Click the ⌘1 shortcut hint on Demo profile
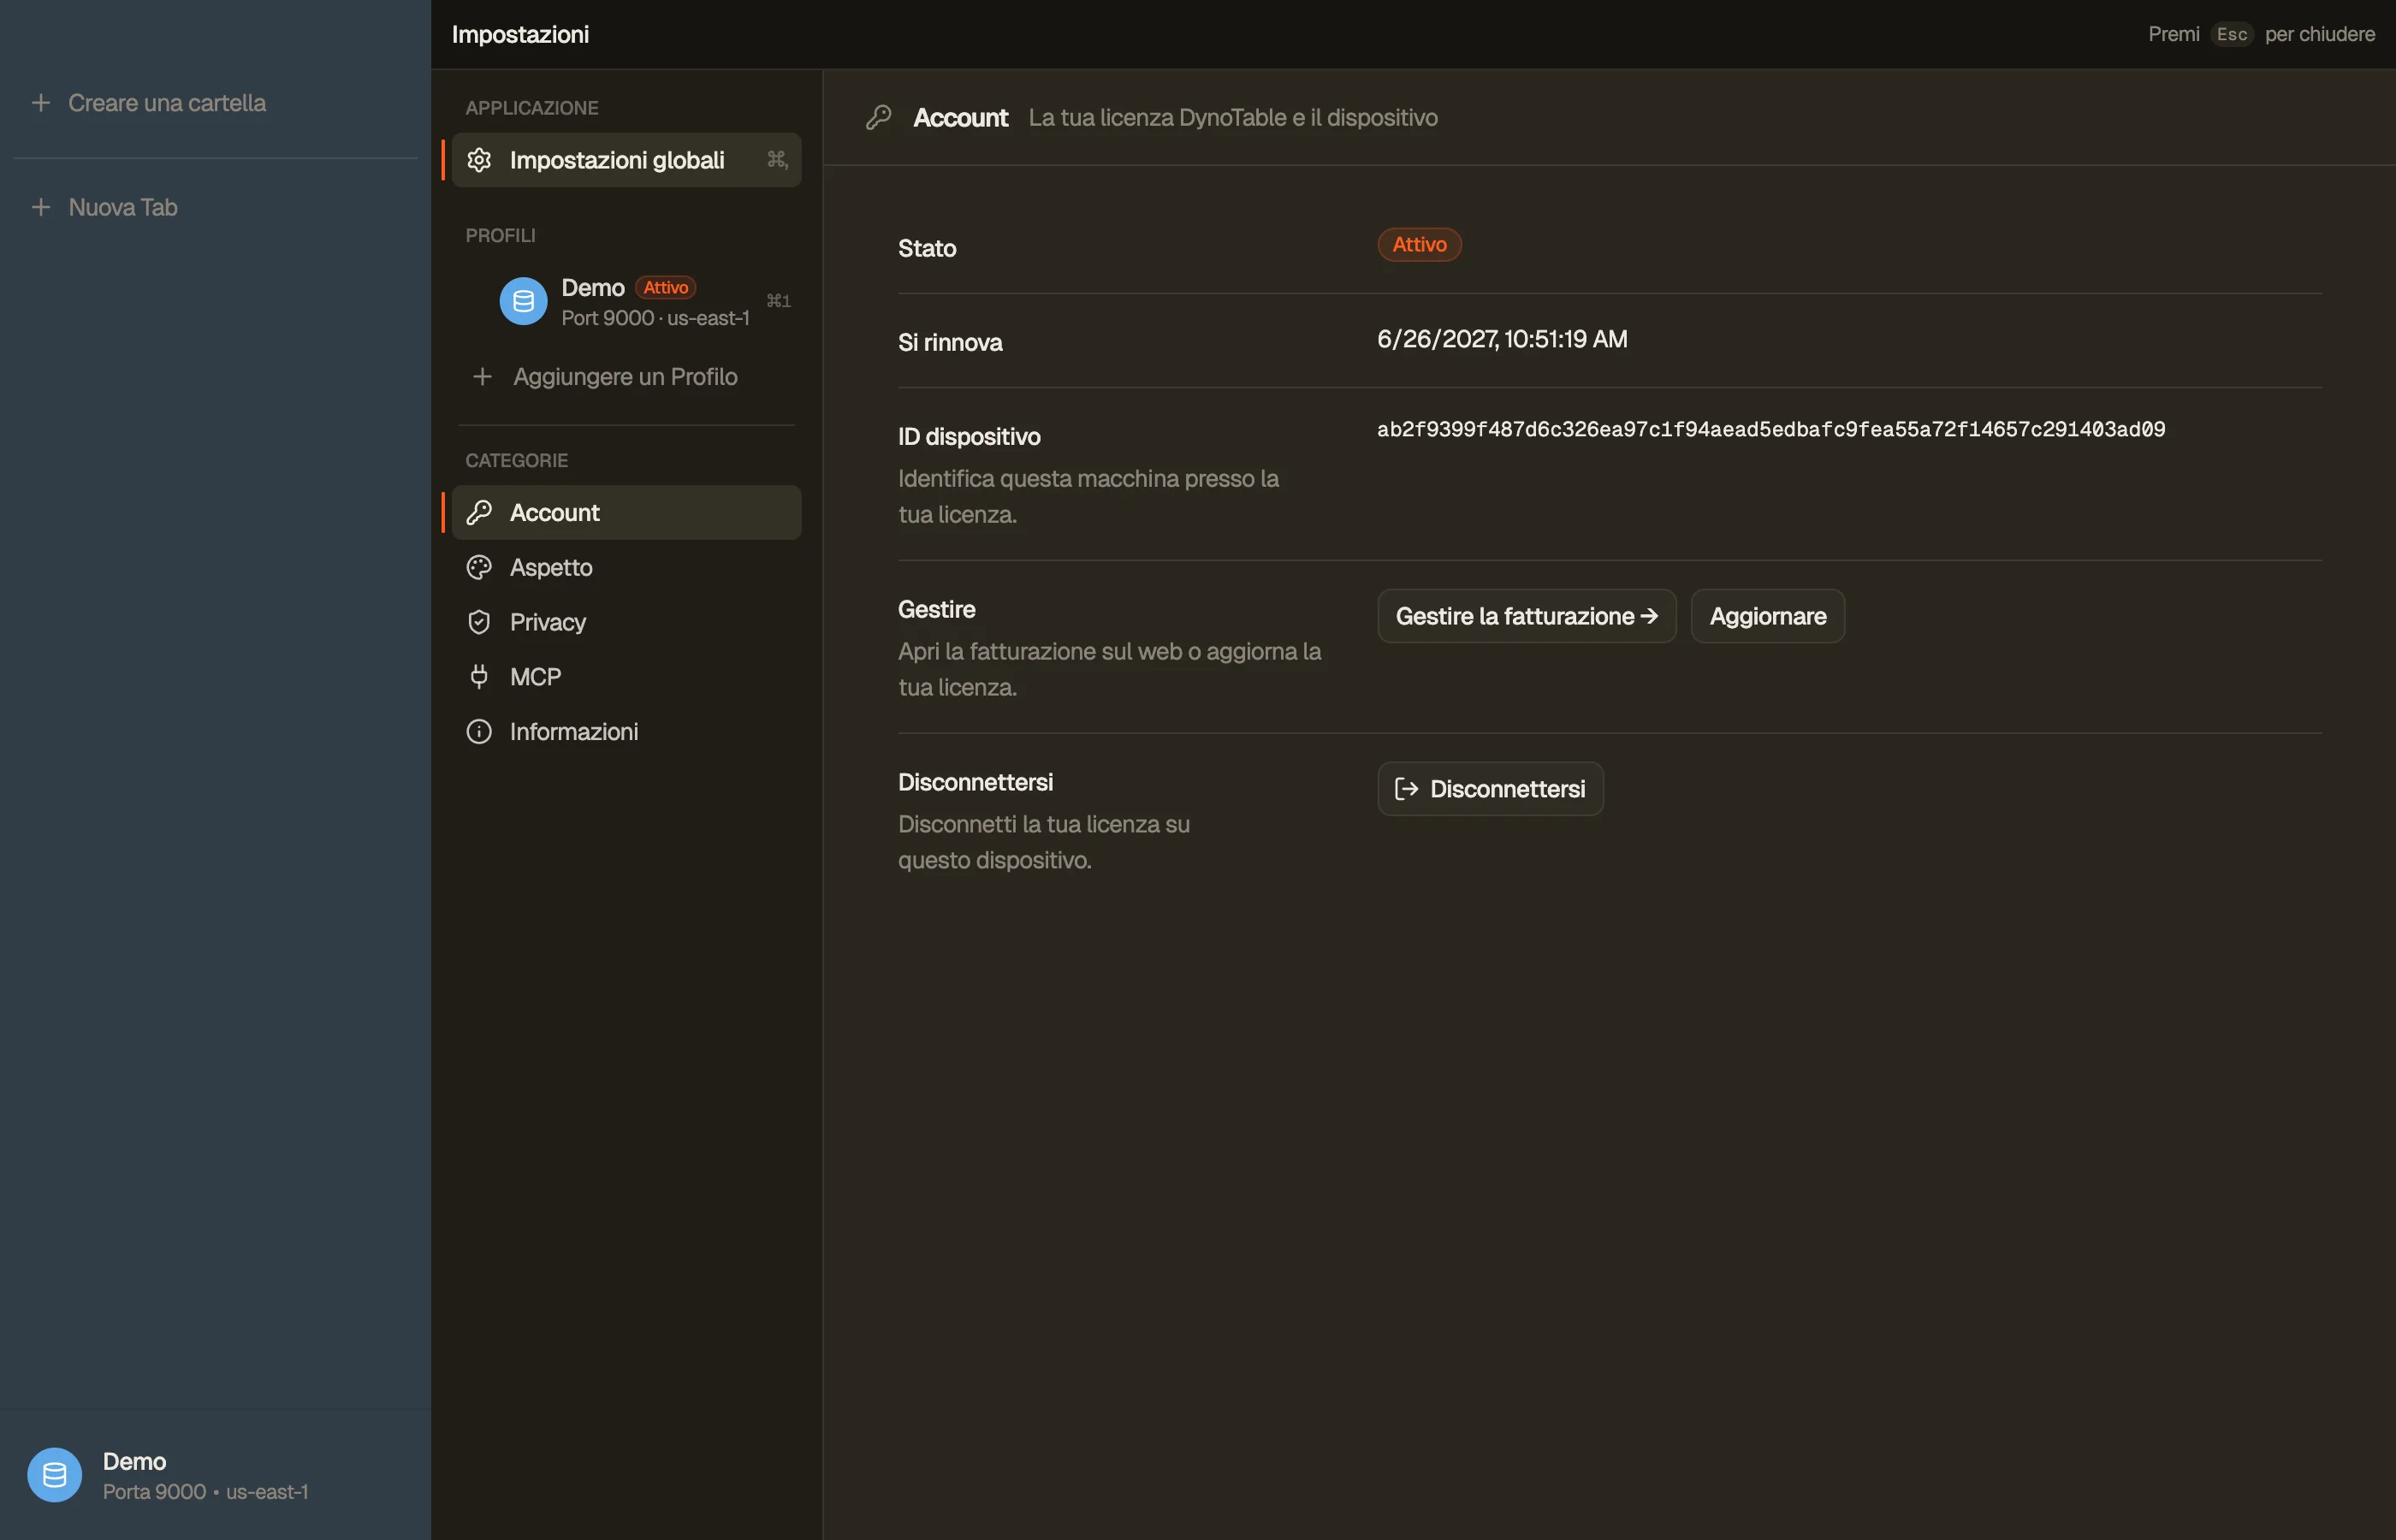 (x=778, y=301)
